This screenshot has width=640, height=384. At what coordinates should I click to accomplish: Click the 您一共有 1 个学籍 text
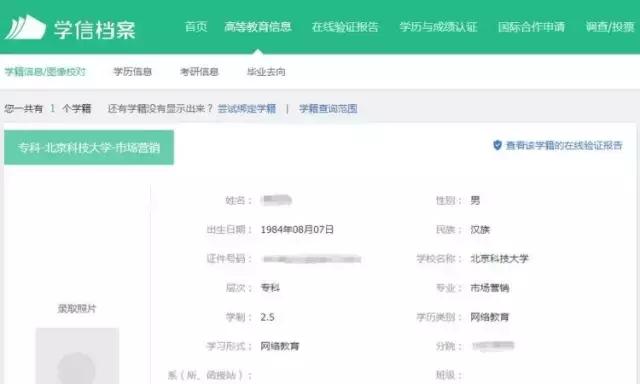48,109
